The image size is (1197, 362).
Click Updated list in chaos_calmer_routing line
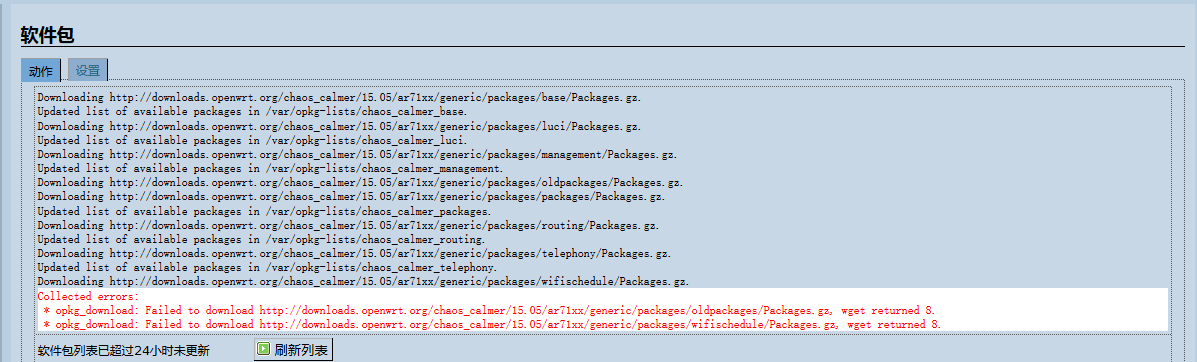pyautogui.click(x=261, y=240)
